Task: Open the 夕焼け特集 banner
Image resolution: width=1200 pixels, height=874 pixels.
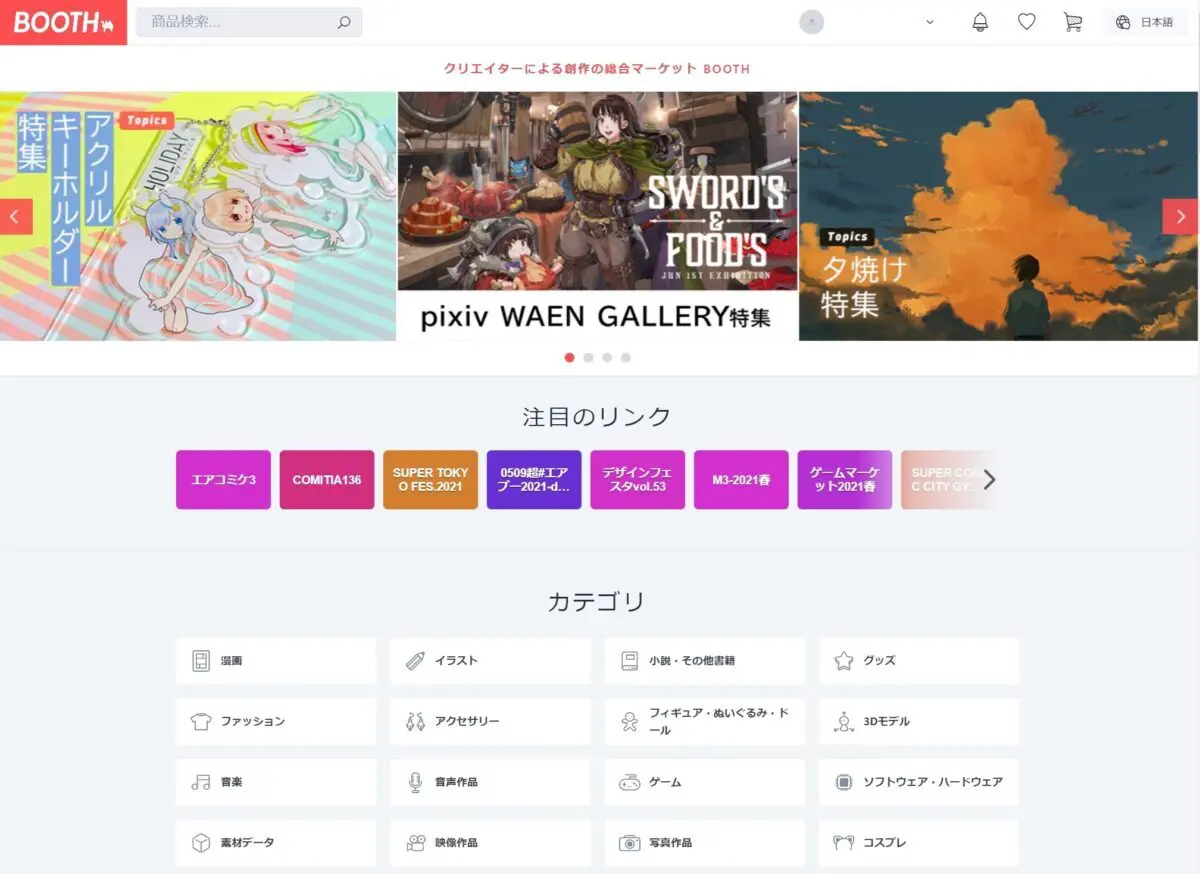Action: point(998,216)
